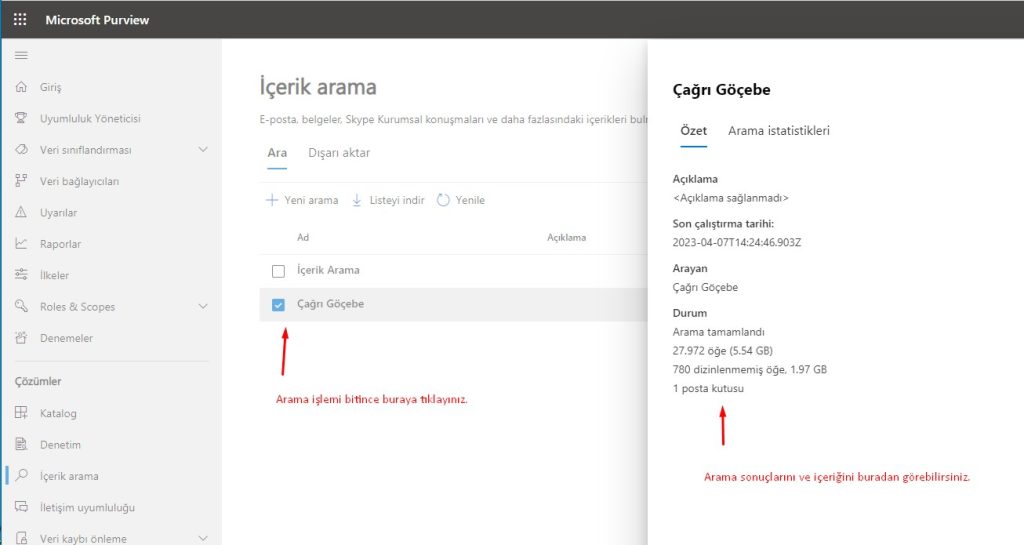The image size is (1024, 545).
Task: Click the İlkeler sliders icon
Action: (x=21, y=275)
